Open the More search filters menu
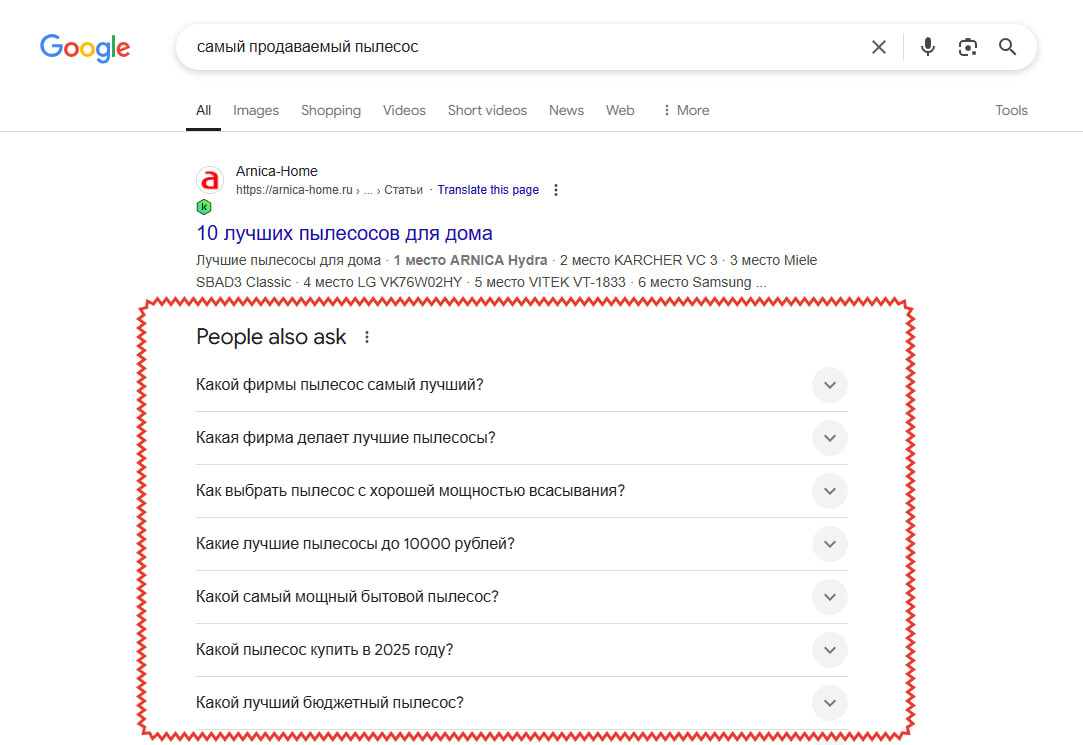The height and width of the screenshot is (745, 1083). [x=686, y=111]
